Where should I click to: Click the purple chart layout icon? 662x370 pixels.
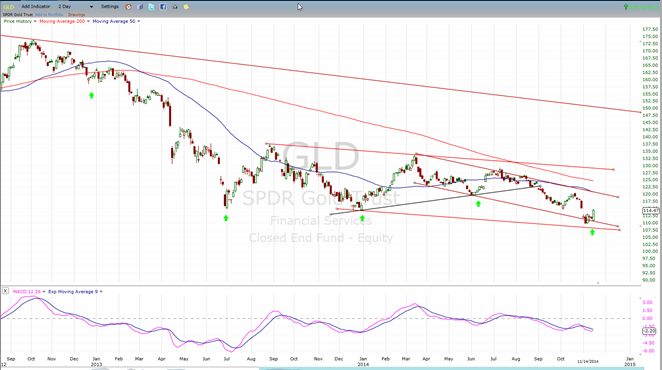point(140,7)
